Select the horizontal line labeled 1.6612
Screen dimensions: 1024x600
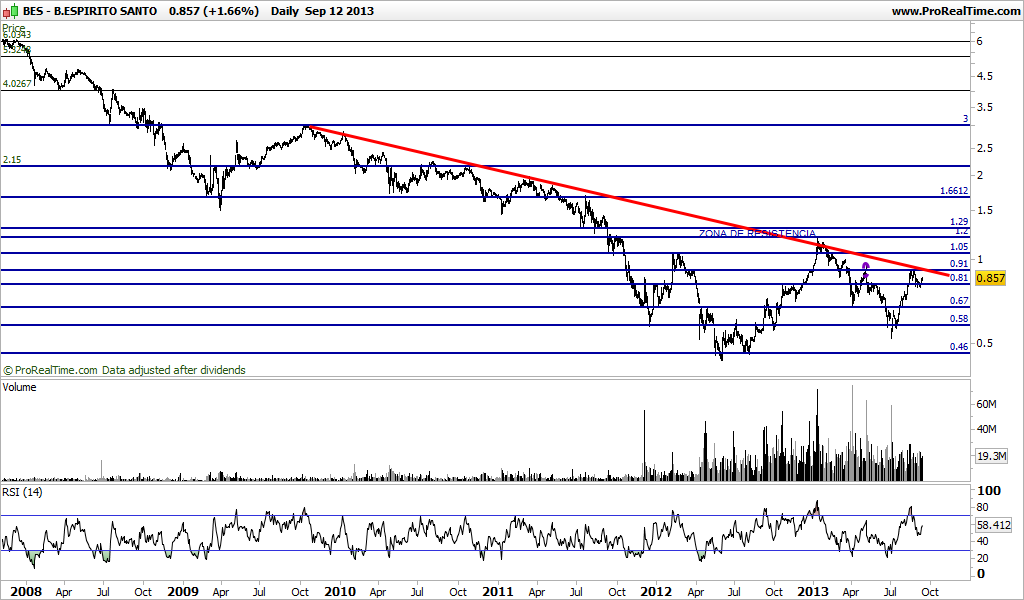point(485,197)
